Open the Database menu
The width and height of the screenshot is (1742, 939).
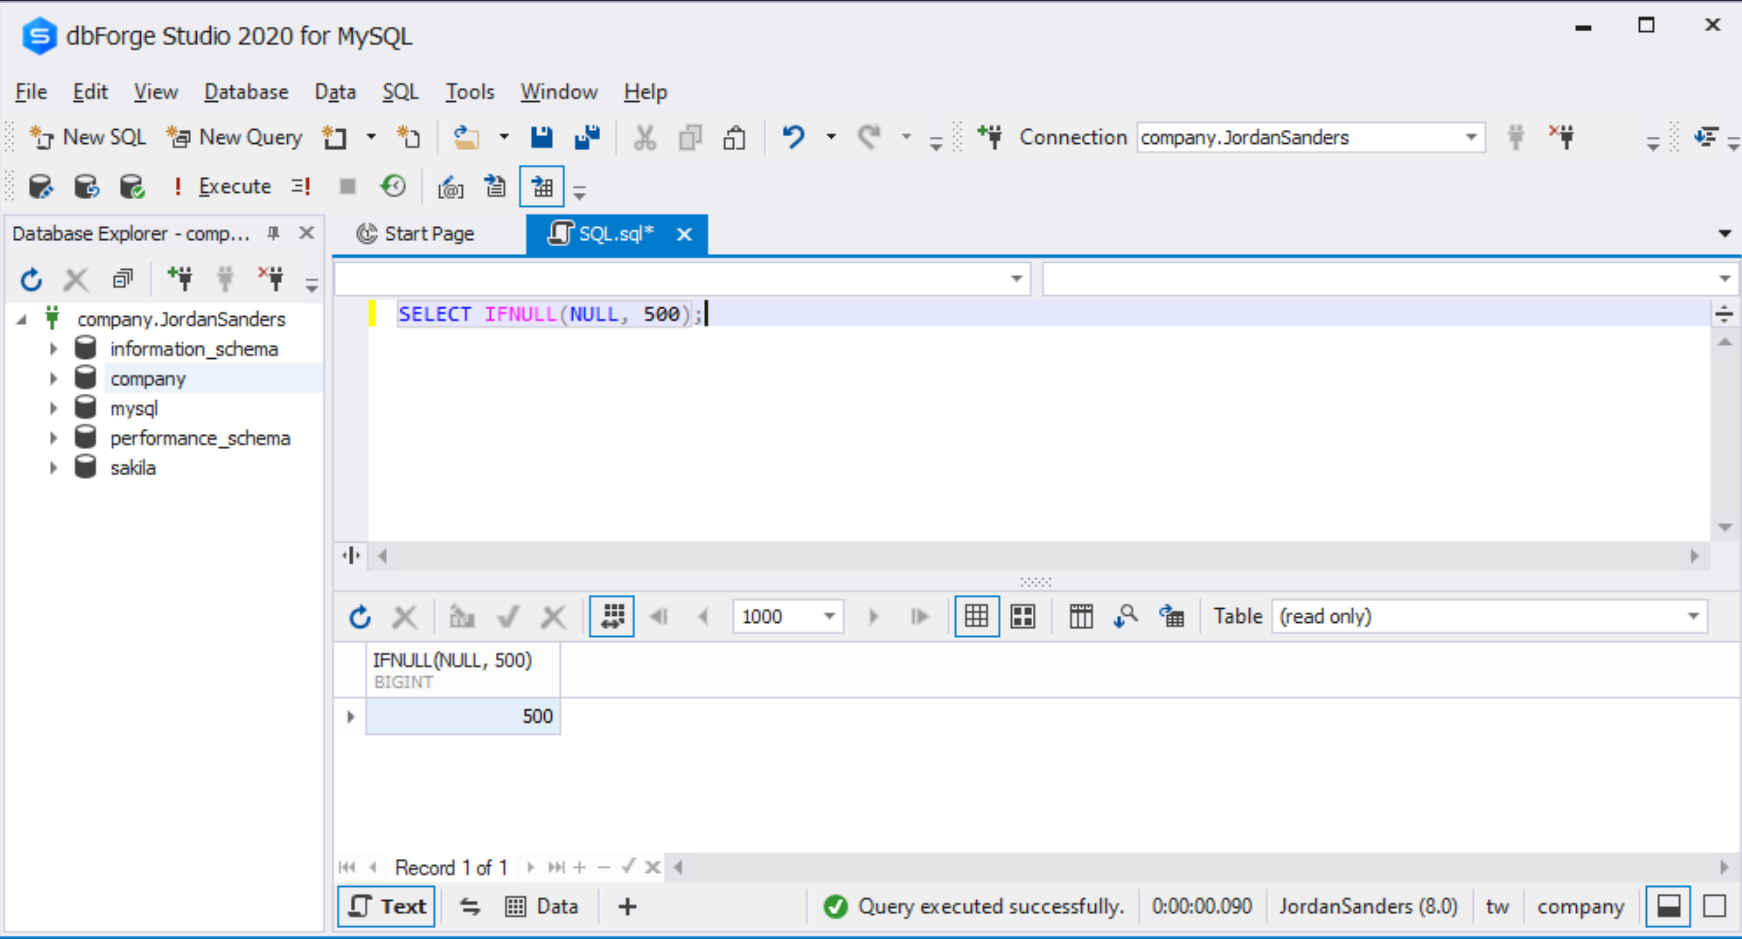(246, 92)
